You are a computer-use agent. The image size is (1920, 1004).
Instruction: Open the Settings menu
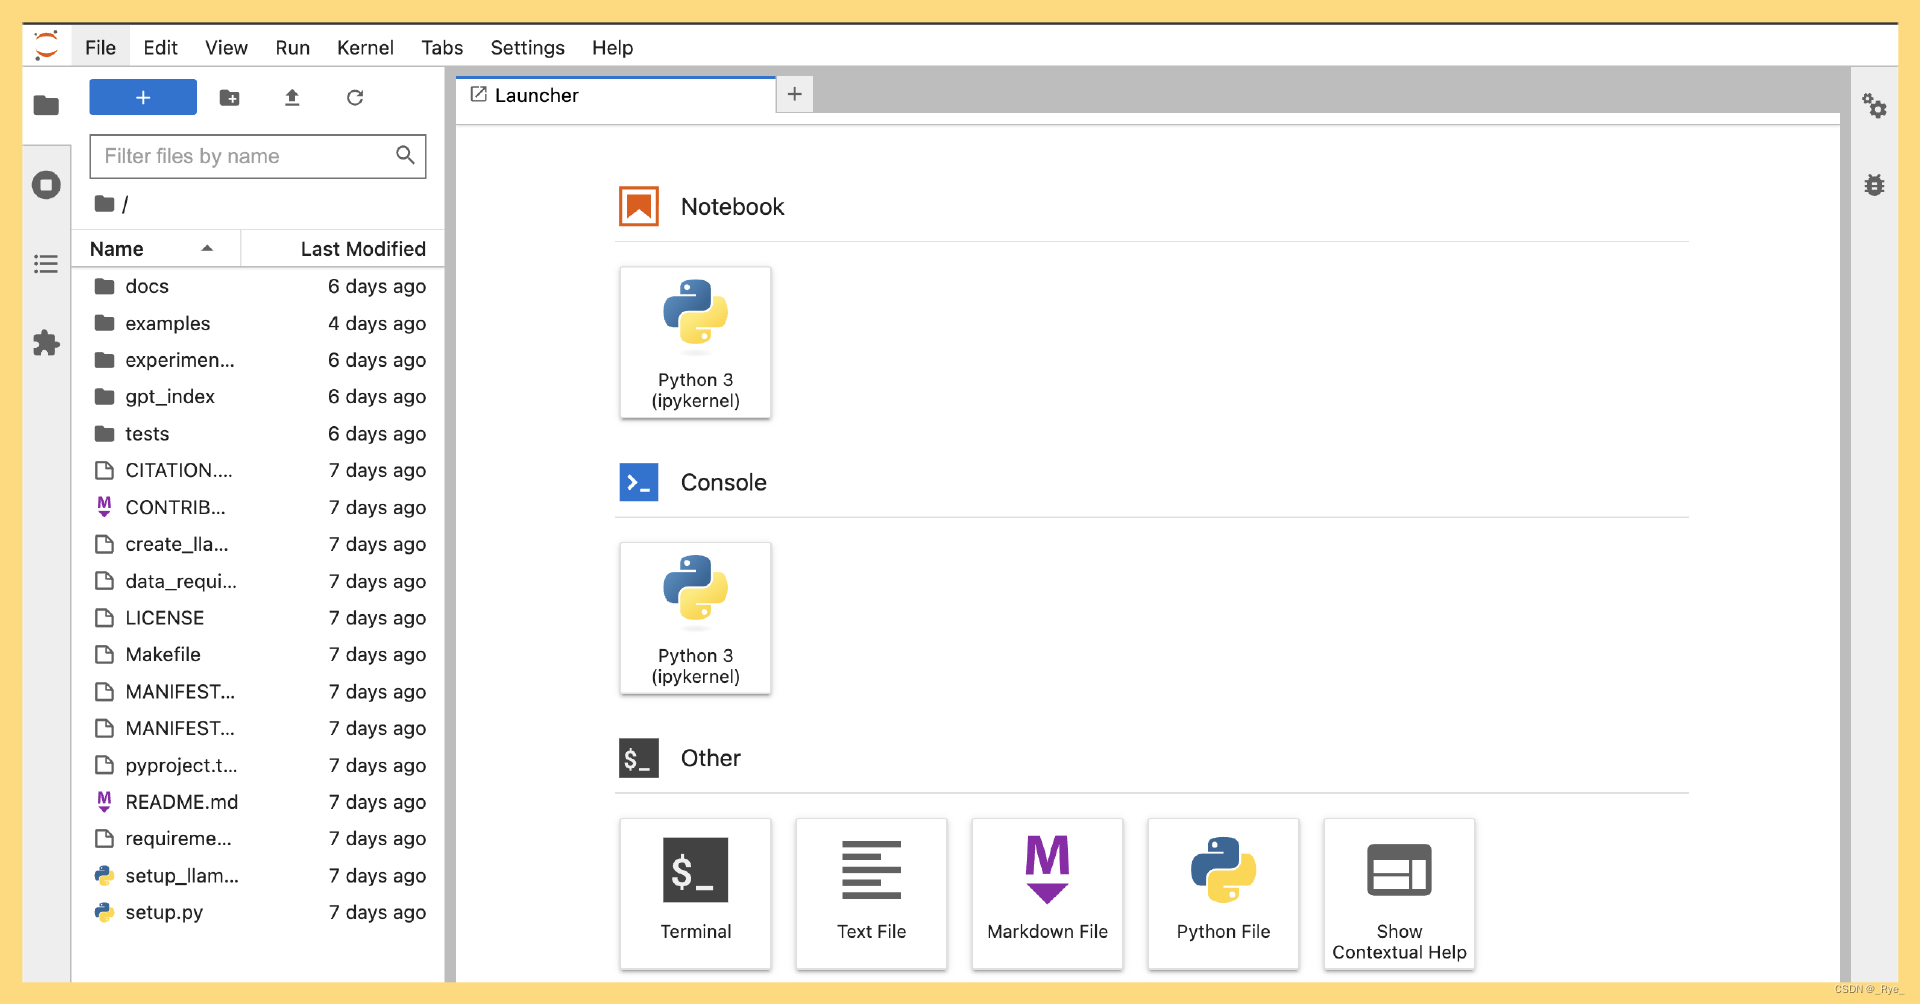[x=527, y=48]
